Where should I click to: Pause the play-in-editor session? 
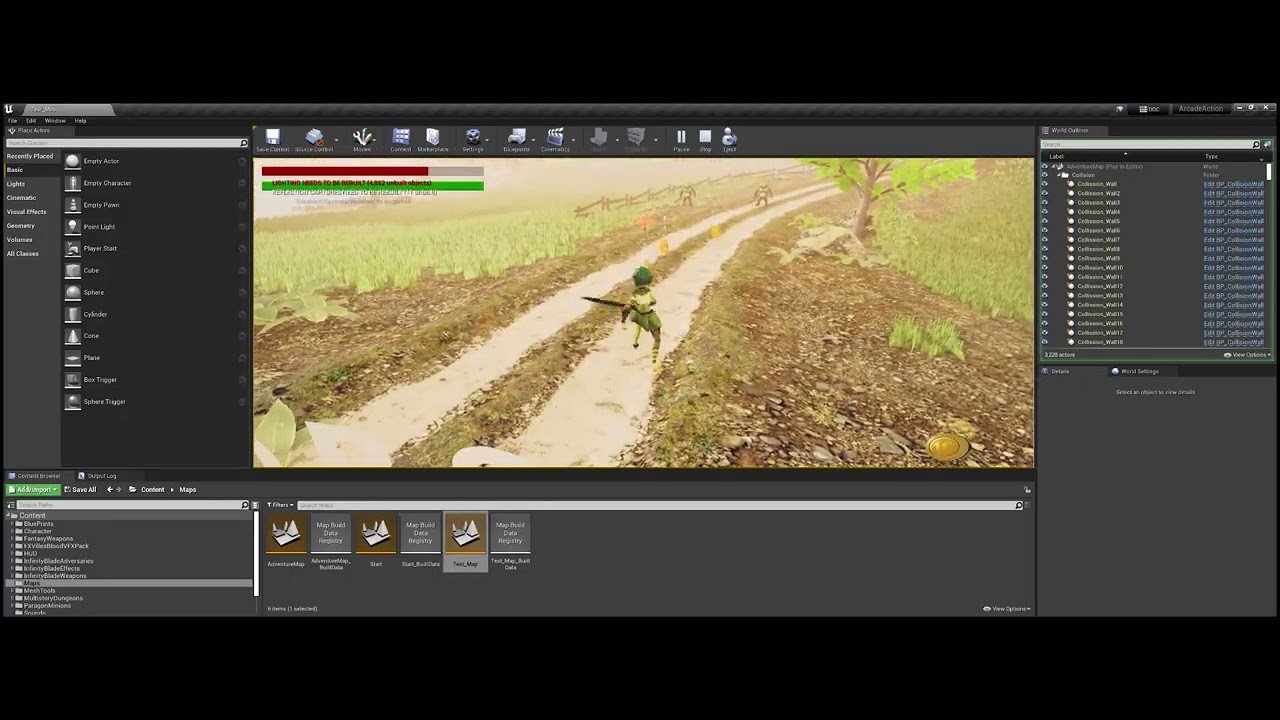(x=681, y=140)
